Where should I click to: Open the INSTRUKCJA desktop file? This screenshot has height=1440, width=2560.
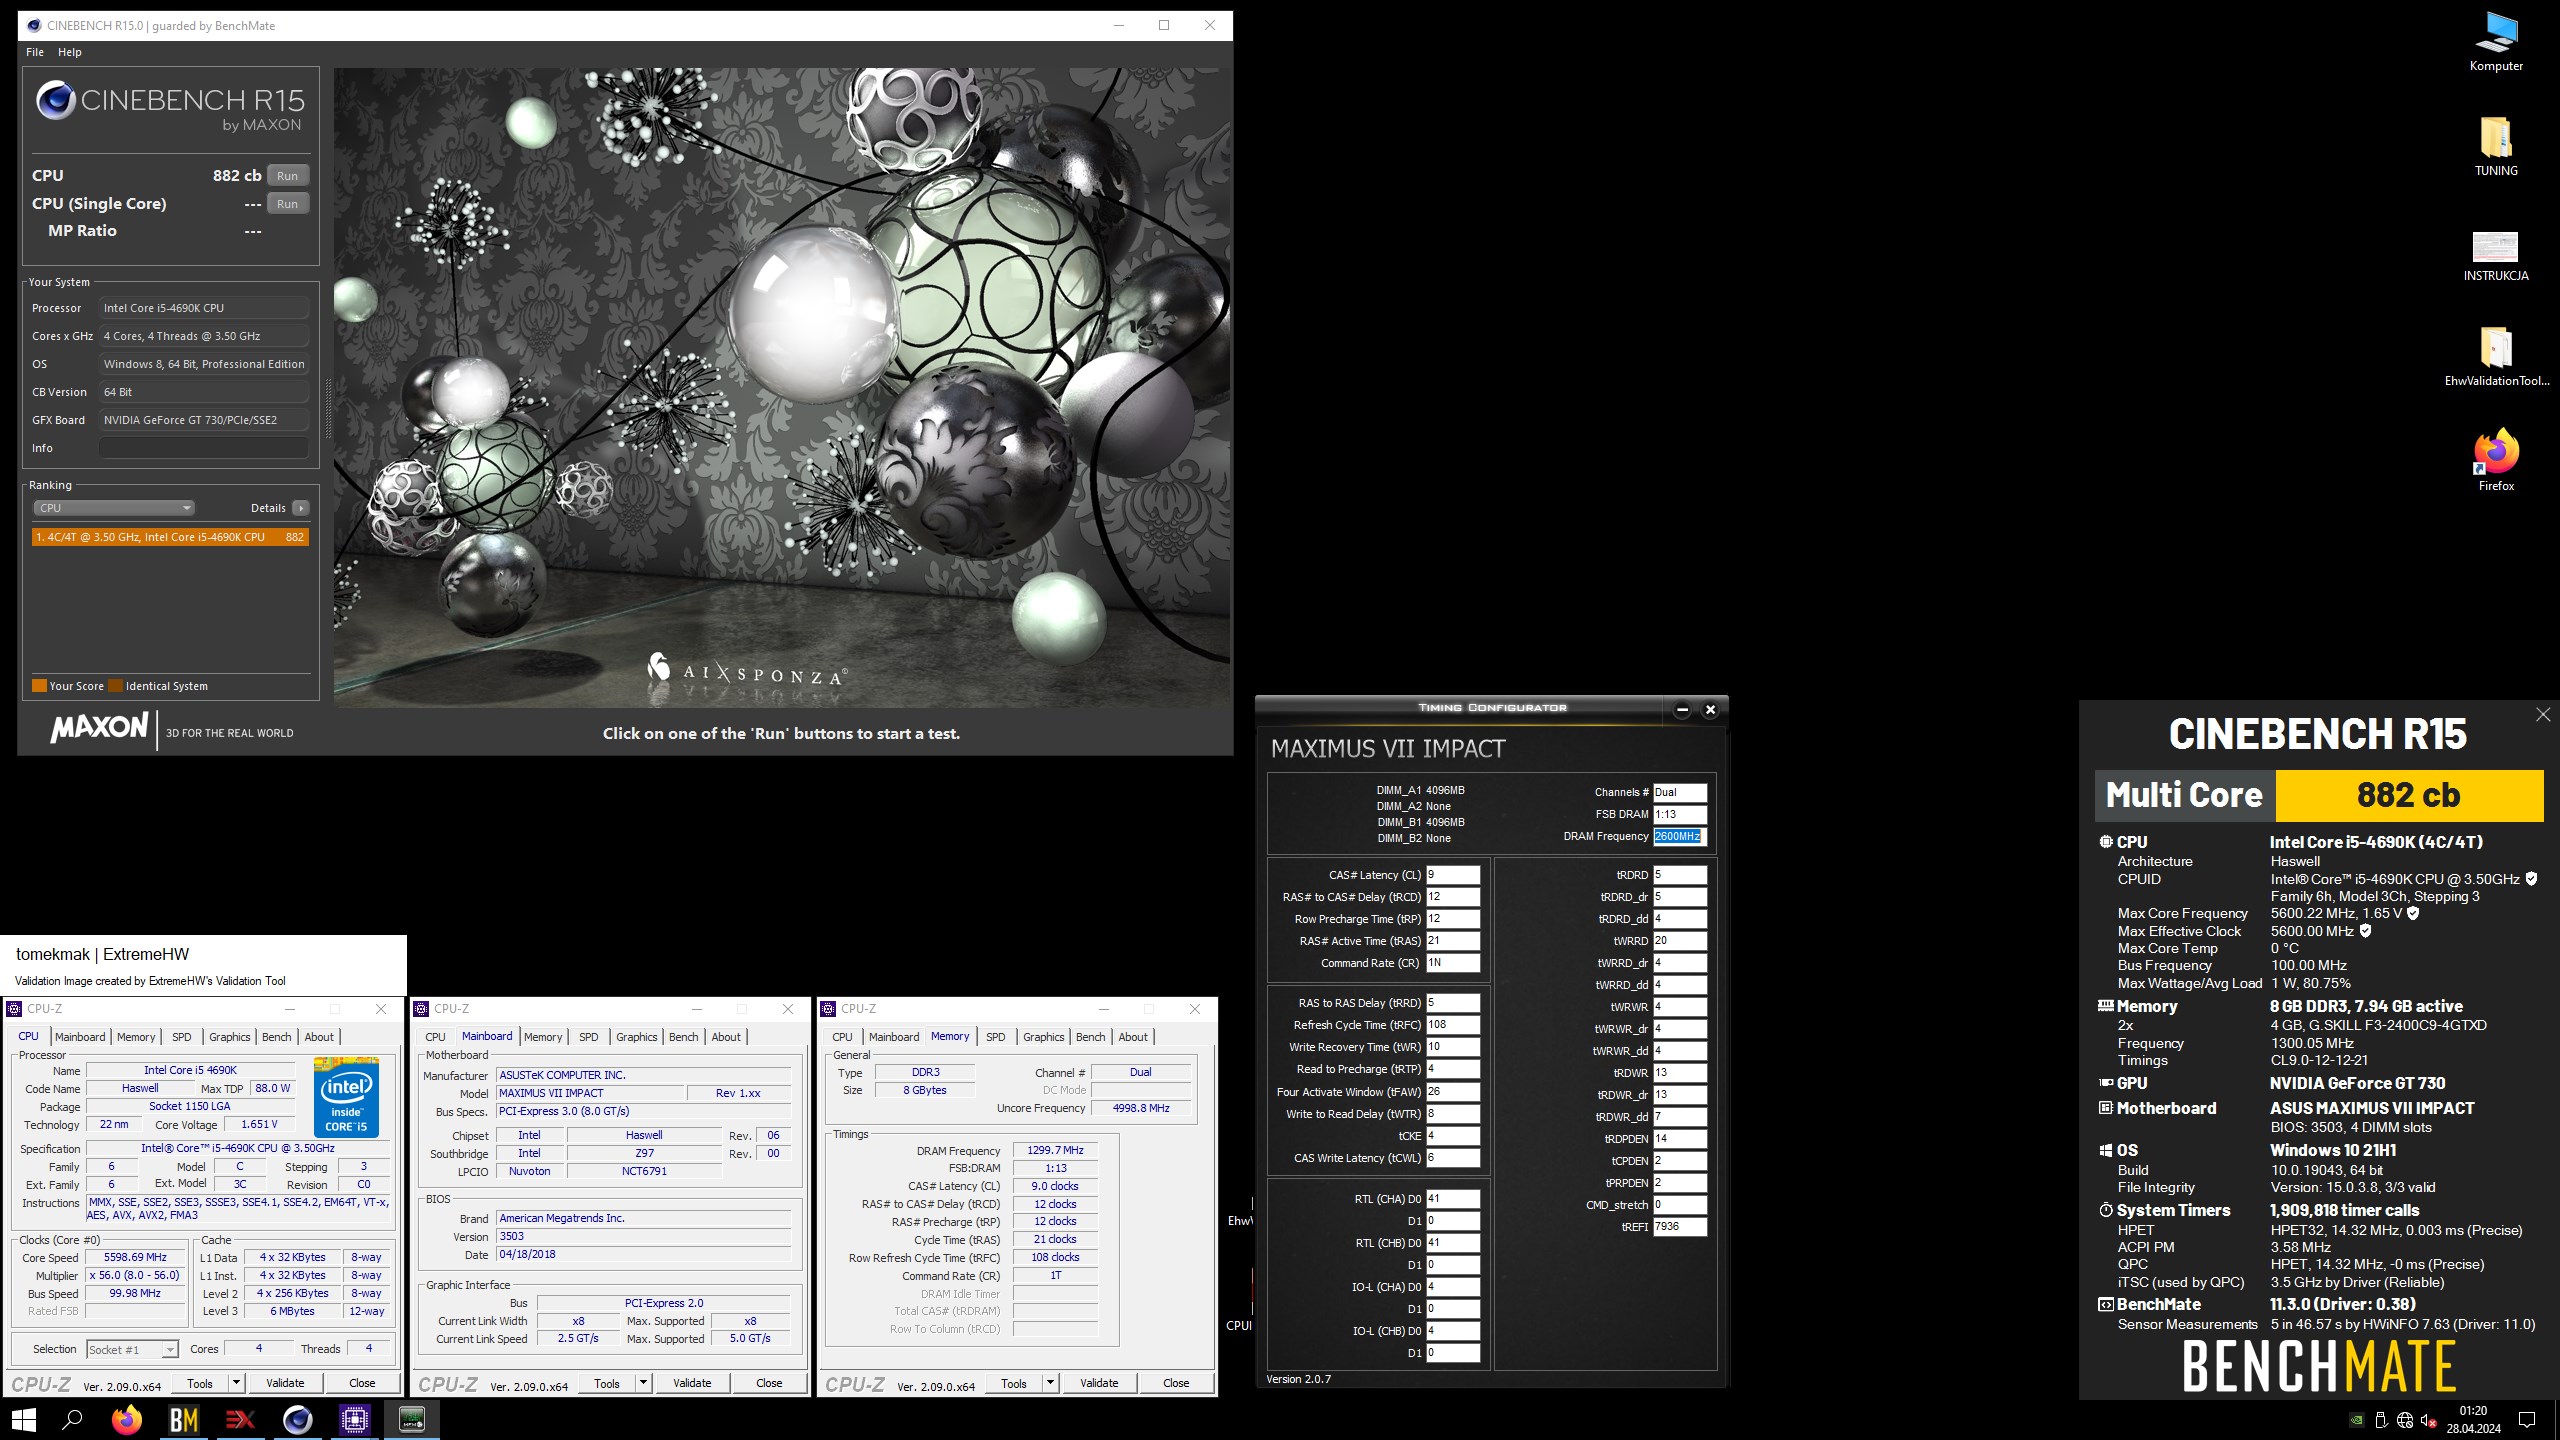coord(2496,256)
